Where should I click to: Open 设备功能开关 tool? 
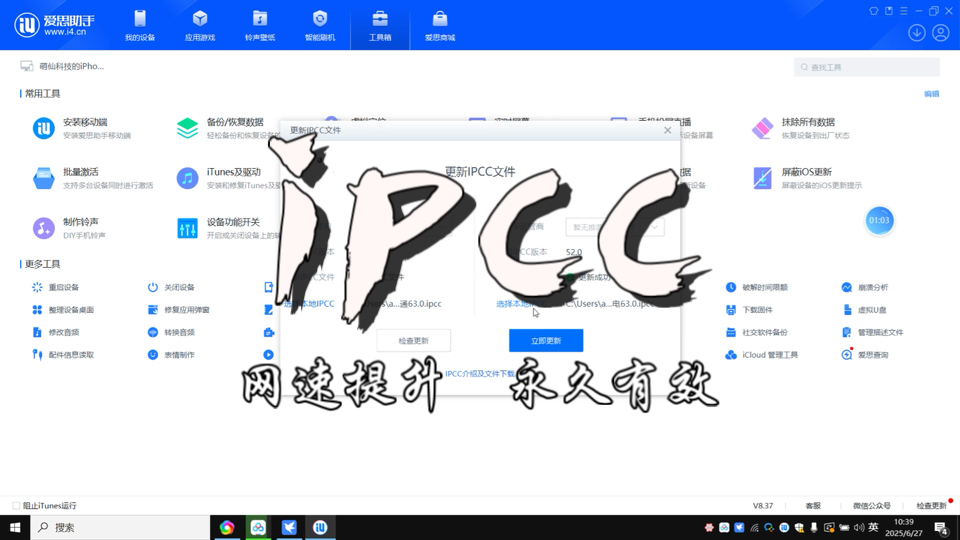(227, 228)
